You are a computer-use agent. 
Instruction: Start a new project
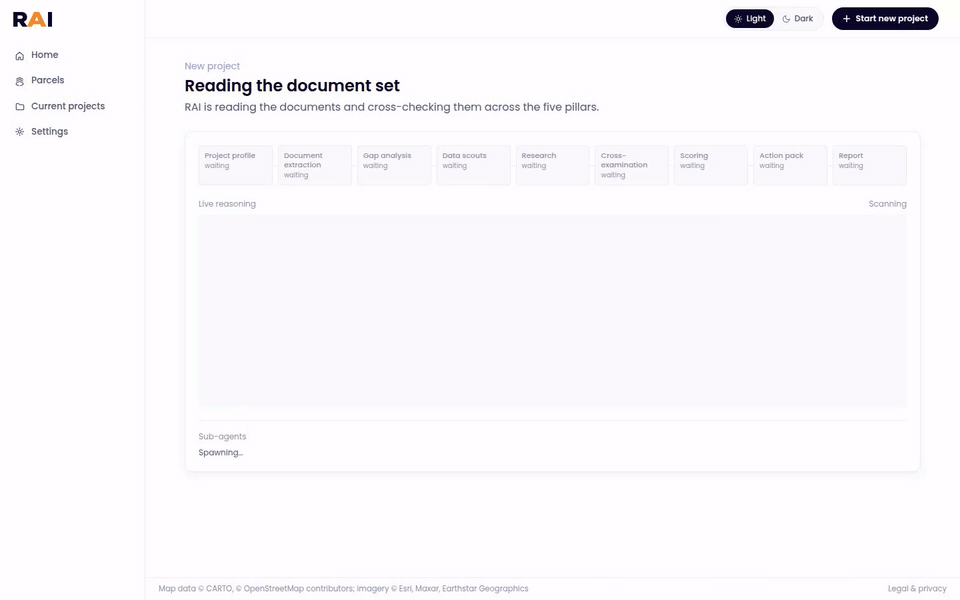(x=885, y=19)
